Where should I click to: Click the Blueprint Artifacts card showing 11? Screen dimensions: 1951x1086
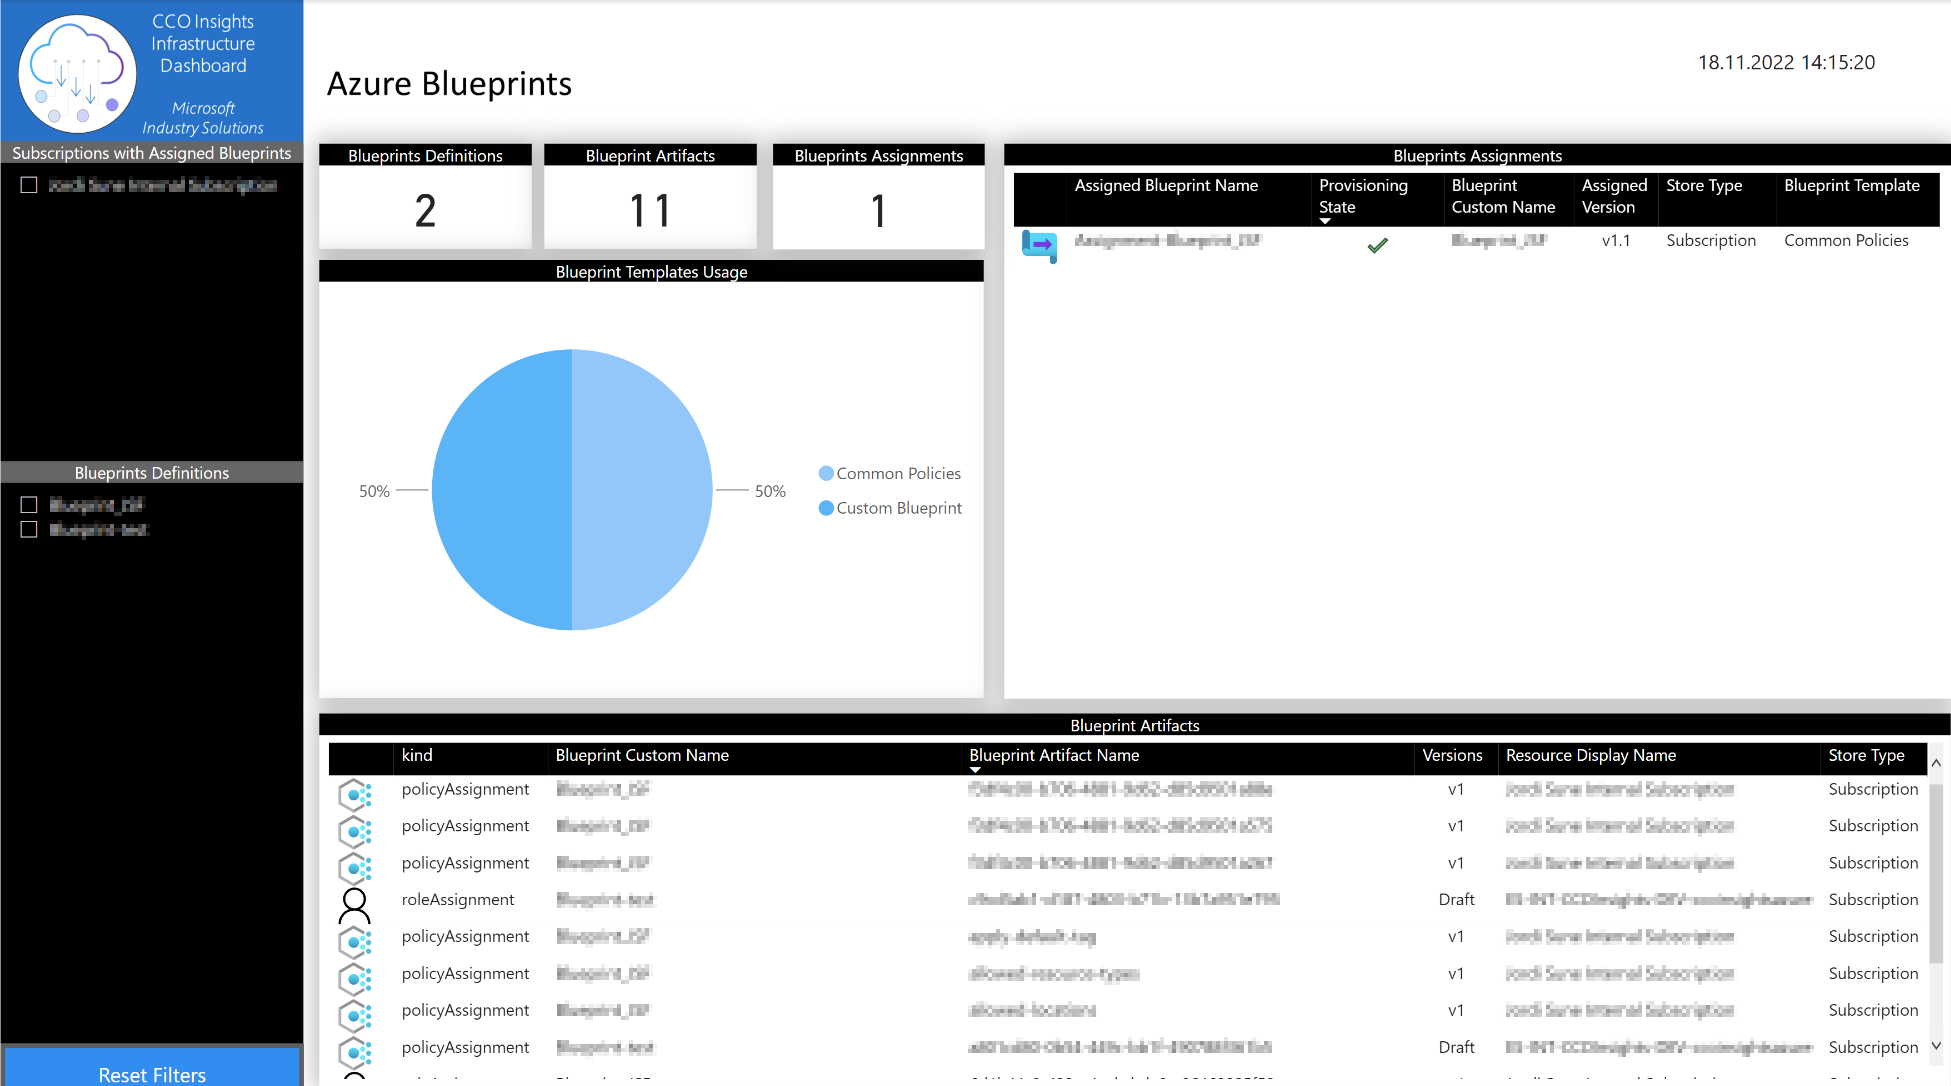tap(650, 197)
